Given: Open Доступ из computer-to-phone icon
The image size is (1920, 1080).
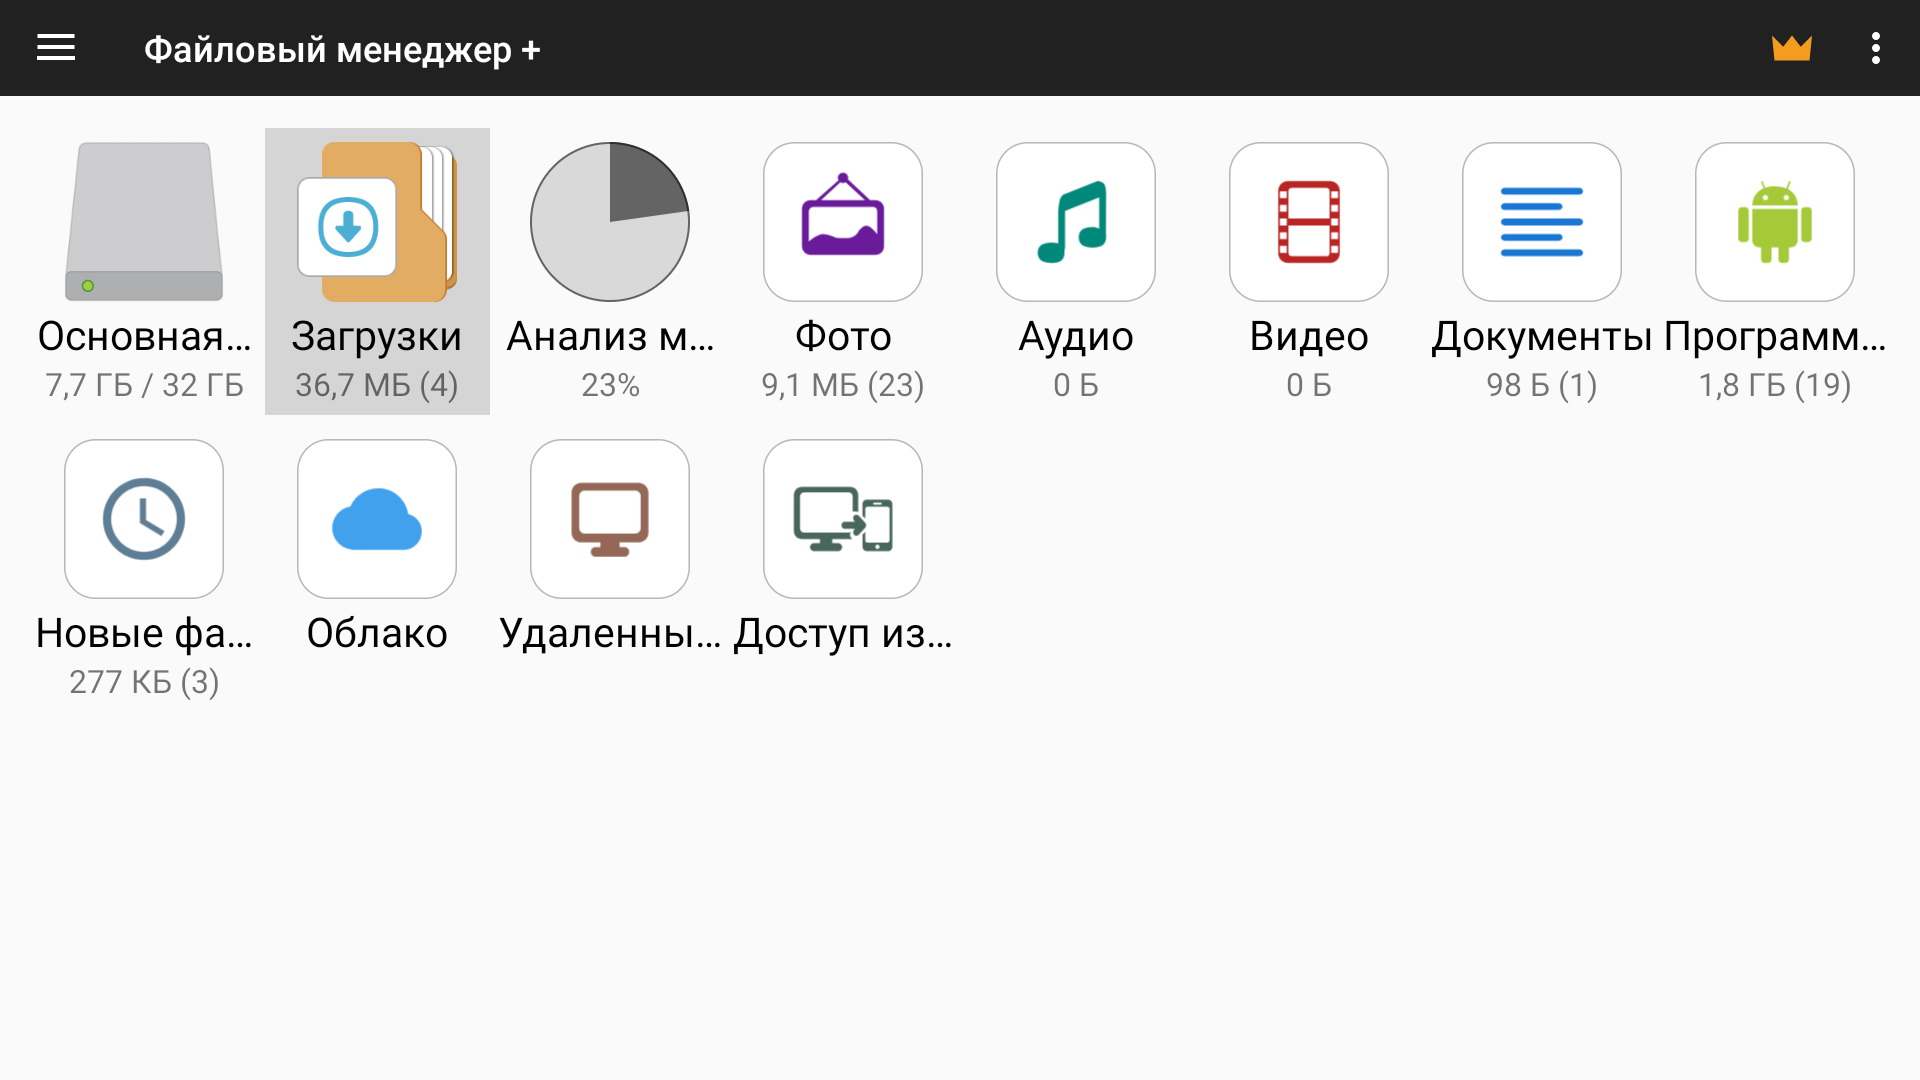Looking at the screenshot, I should tap(843, 519).
